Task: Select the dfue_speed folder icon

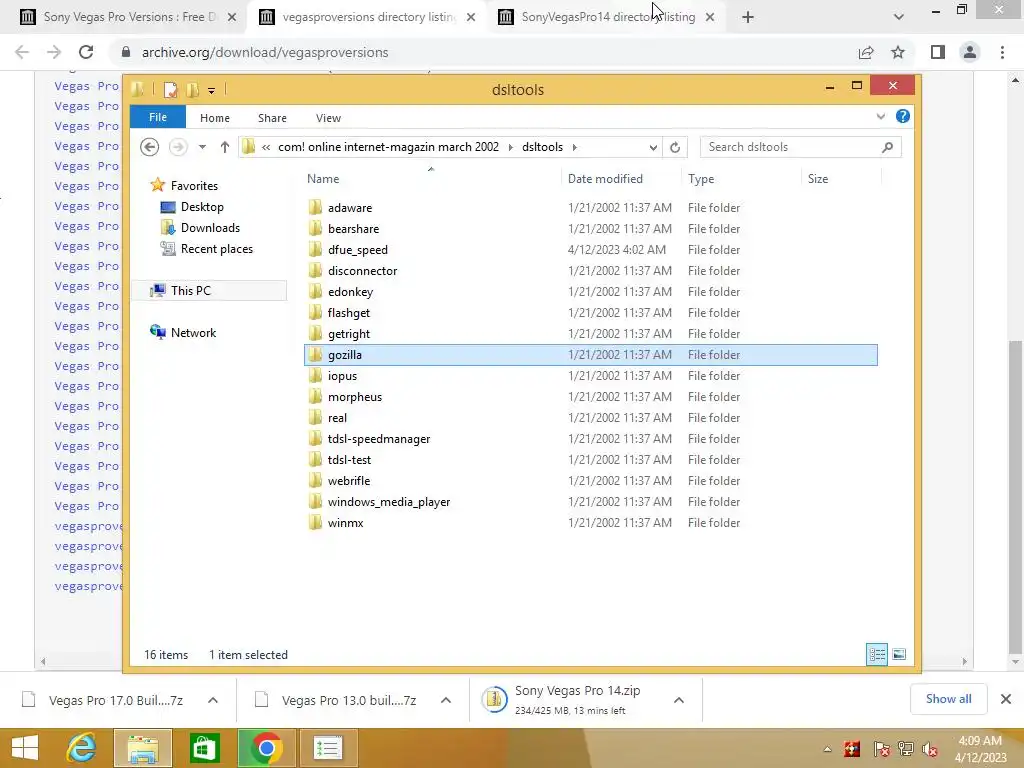Action: click(x=315, y=249)
